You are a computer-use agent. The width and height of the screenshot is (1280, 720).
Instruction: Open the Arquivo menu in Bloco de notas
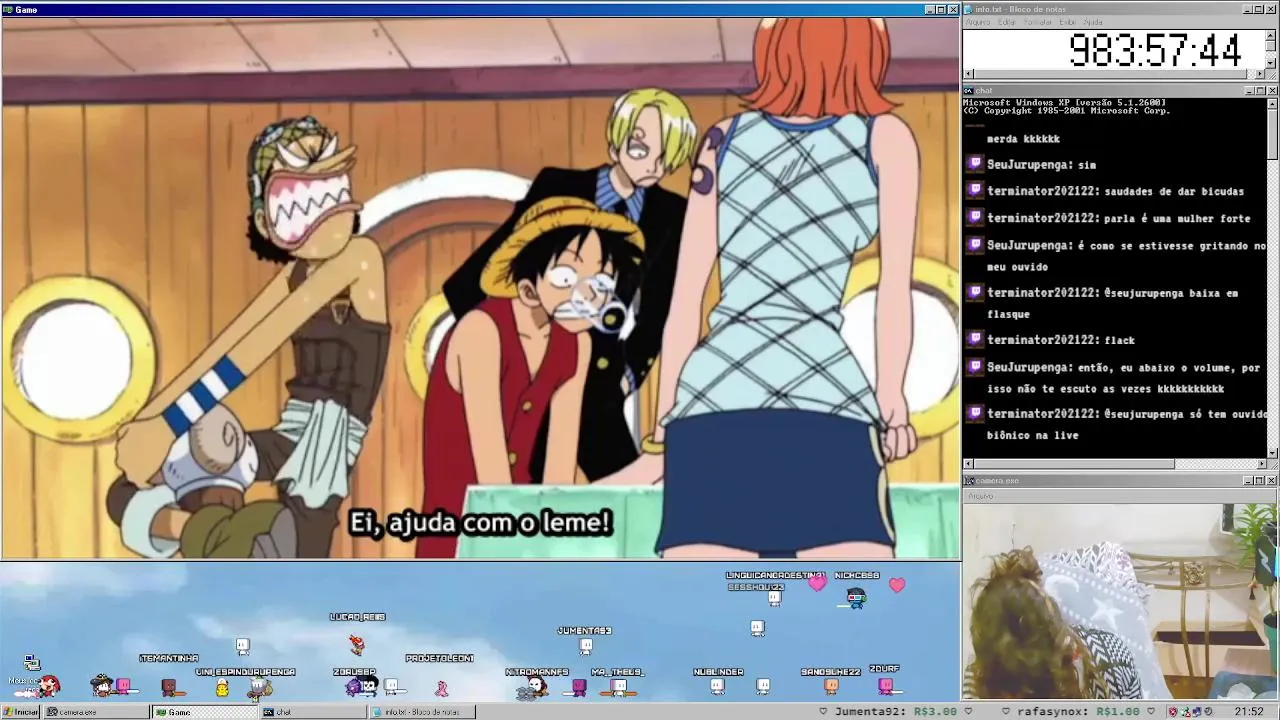click(977, 22)
